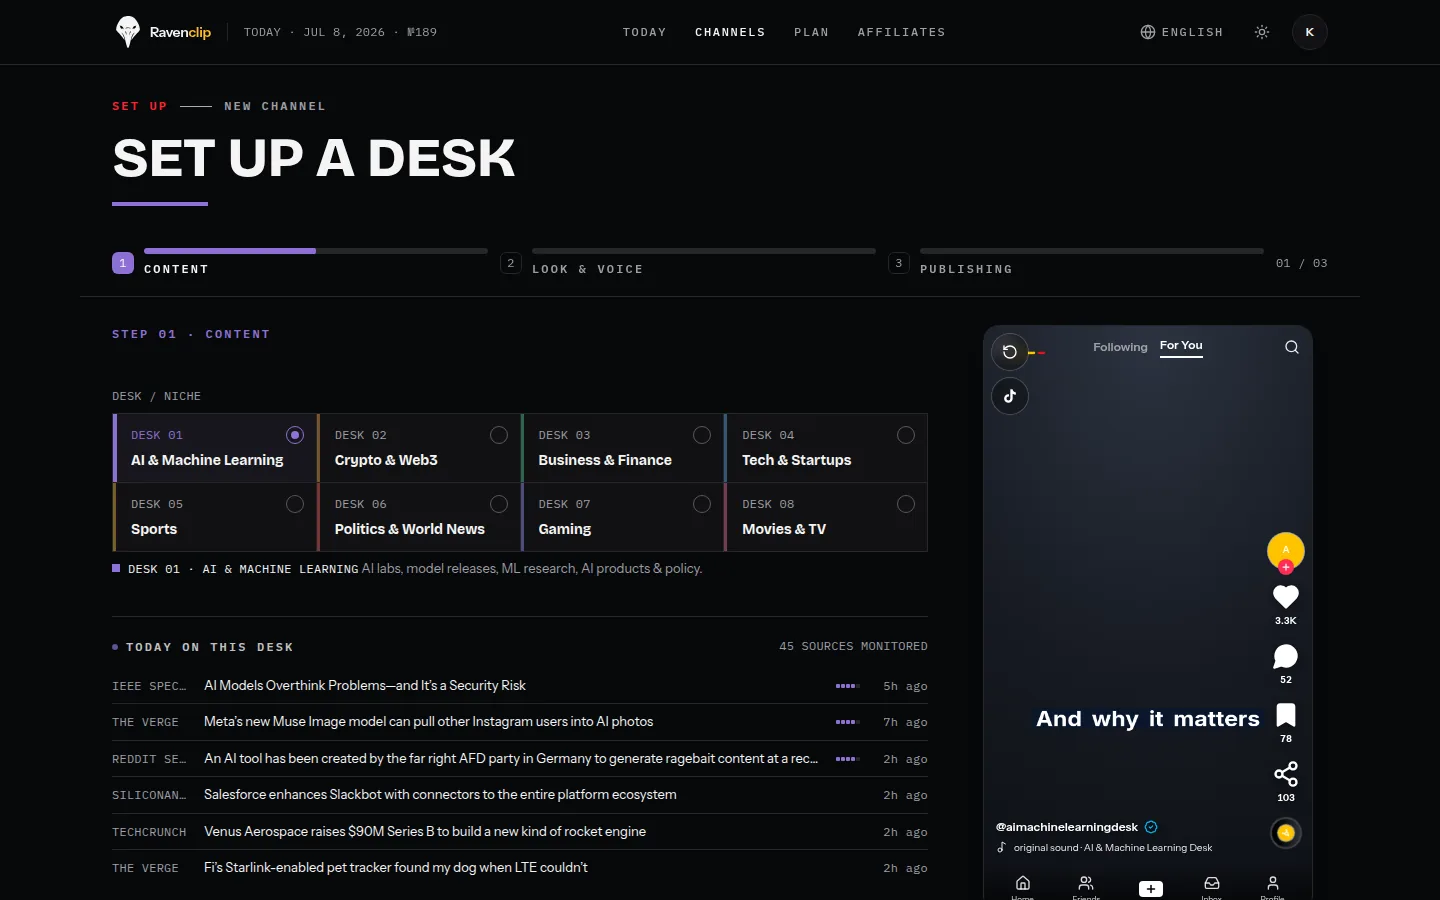Select the Business & Finance desk radio
Screen dimensions: 1440x900
coord(702,435)
